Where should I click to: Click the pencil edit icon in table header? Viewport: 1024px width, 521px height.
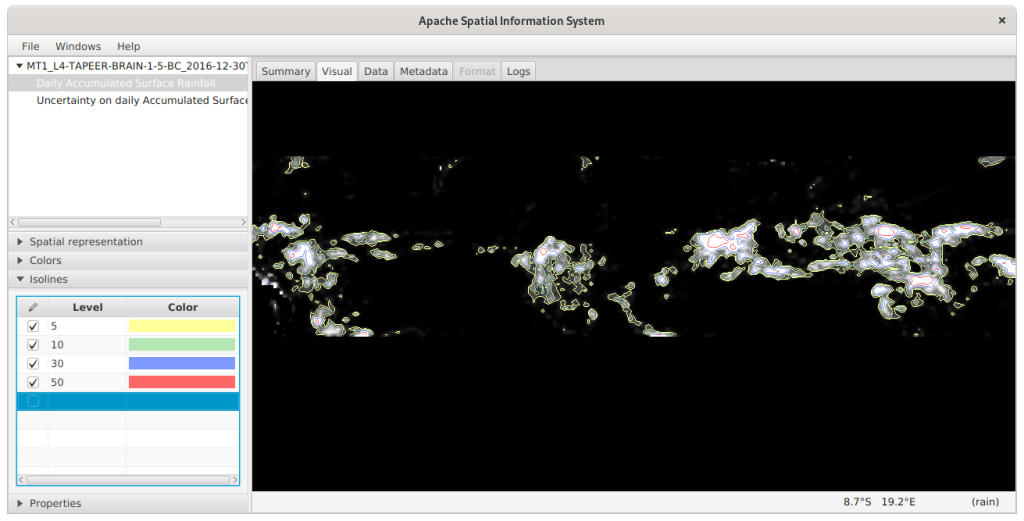click(33, 307)
